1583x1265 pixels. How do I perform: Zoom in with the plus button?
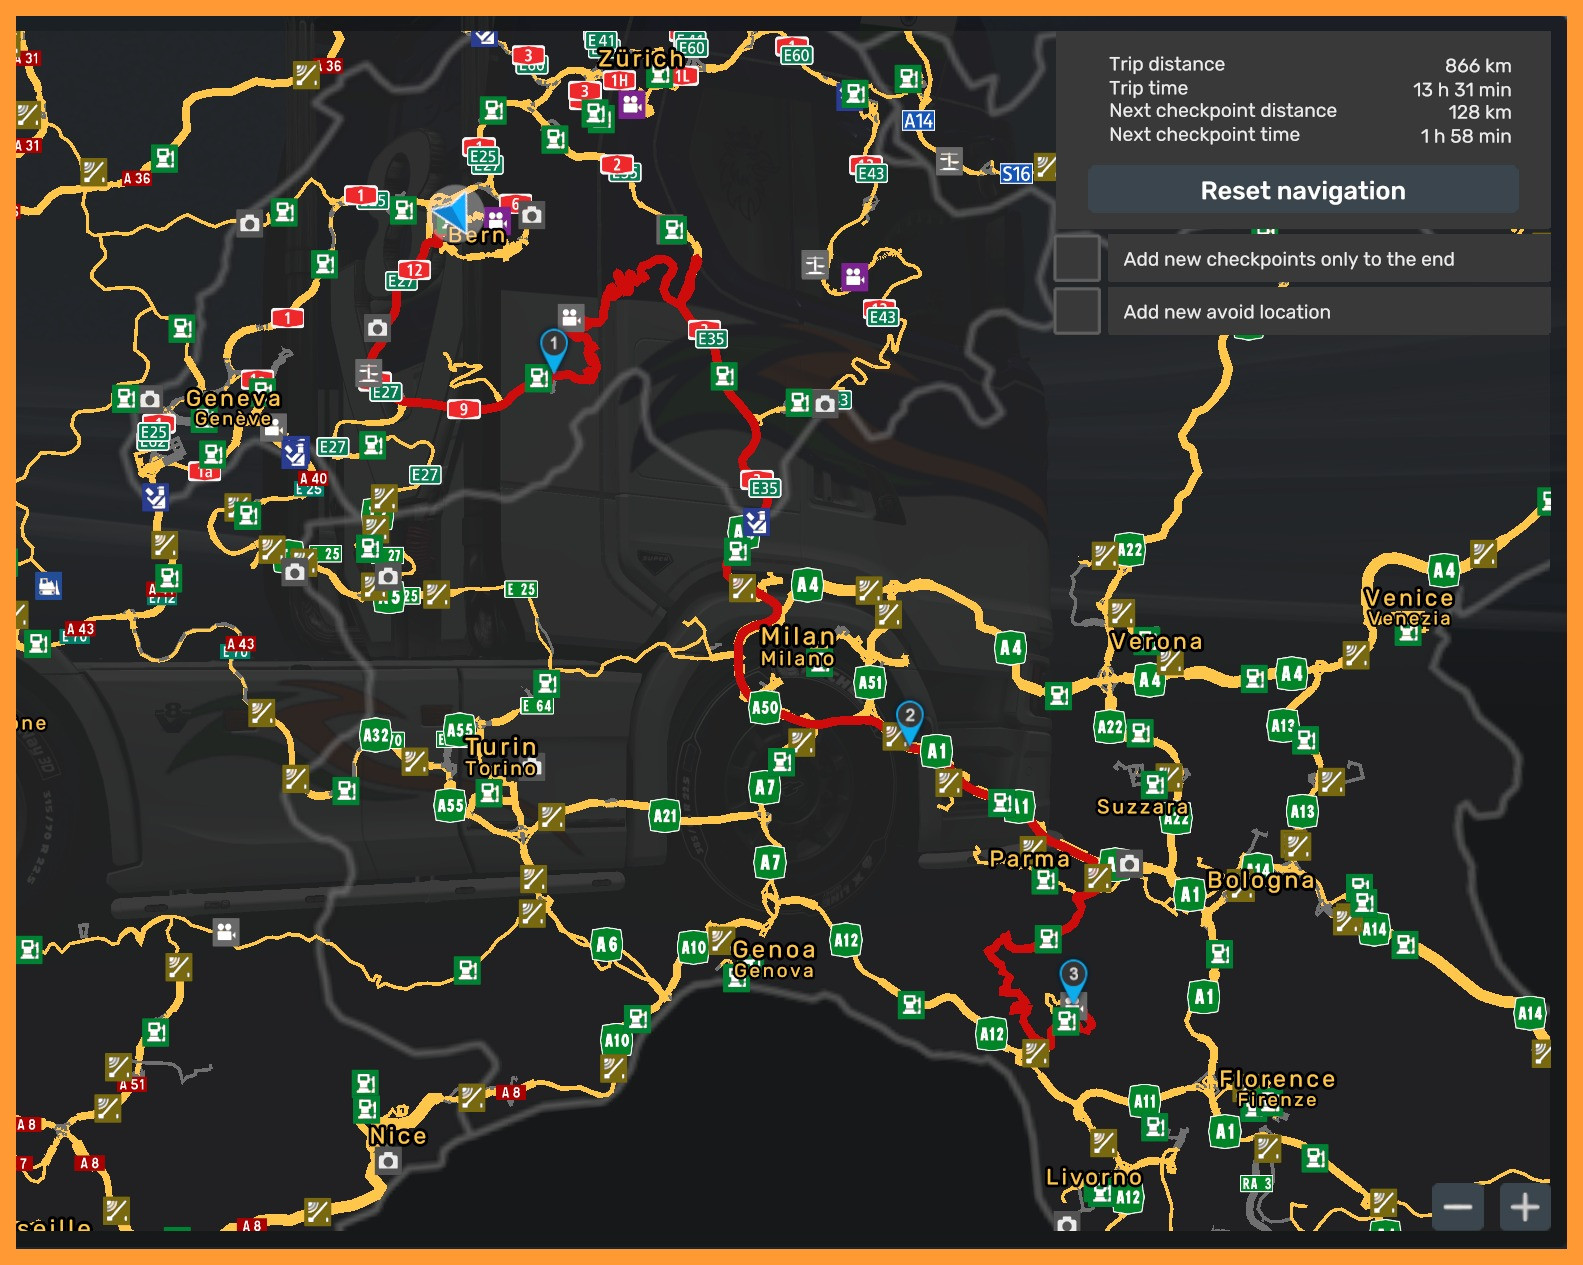(1524, 1207)
